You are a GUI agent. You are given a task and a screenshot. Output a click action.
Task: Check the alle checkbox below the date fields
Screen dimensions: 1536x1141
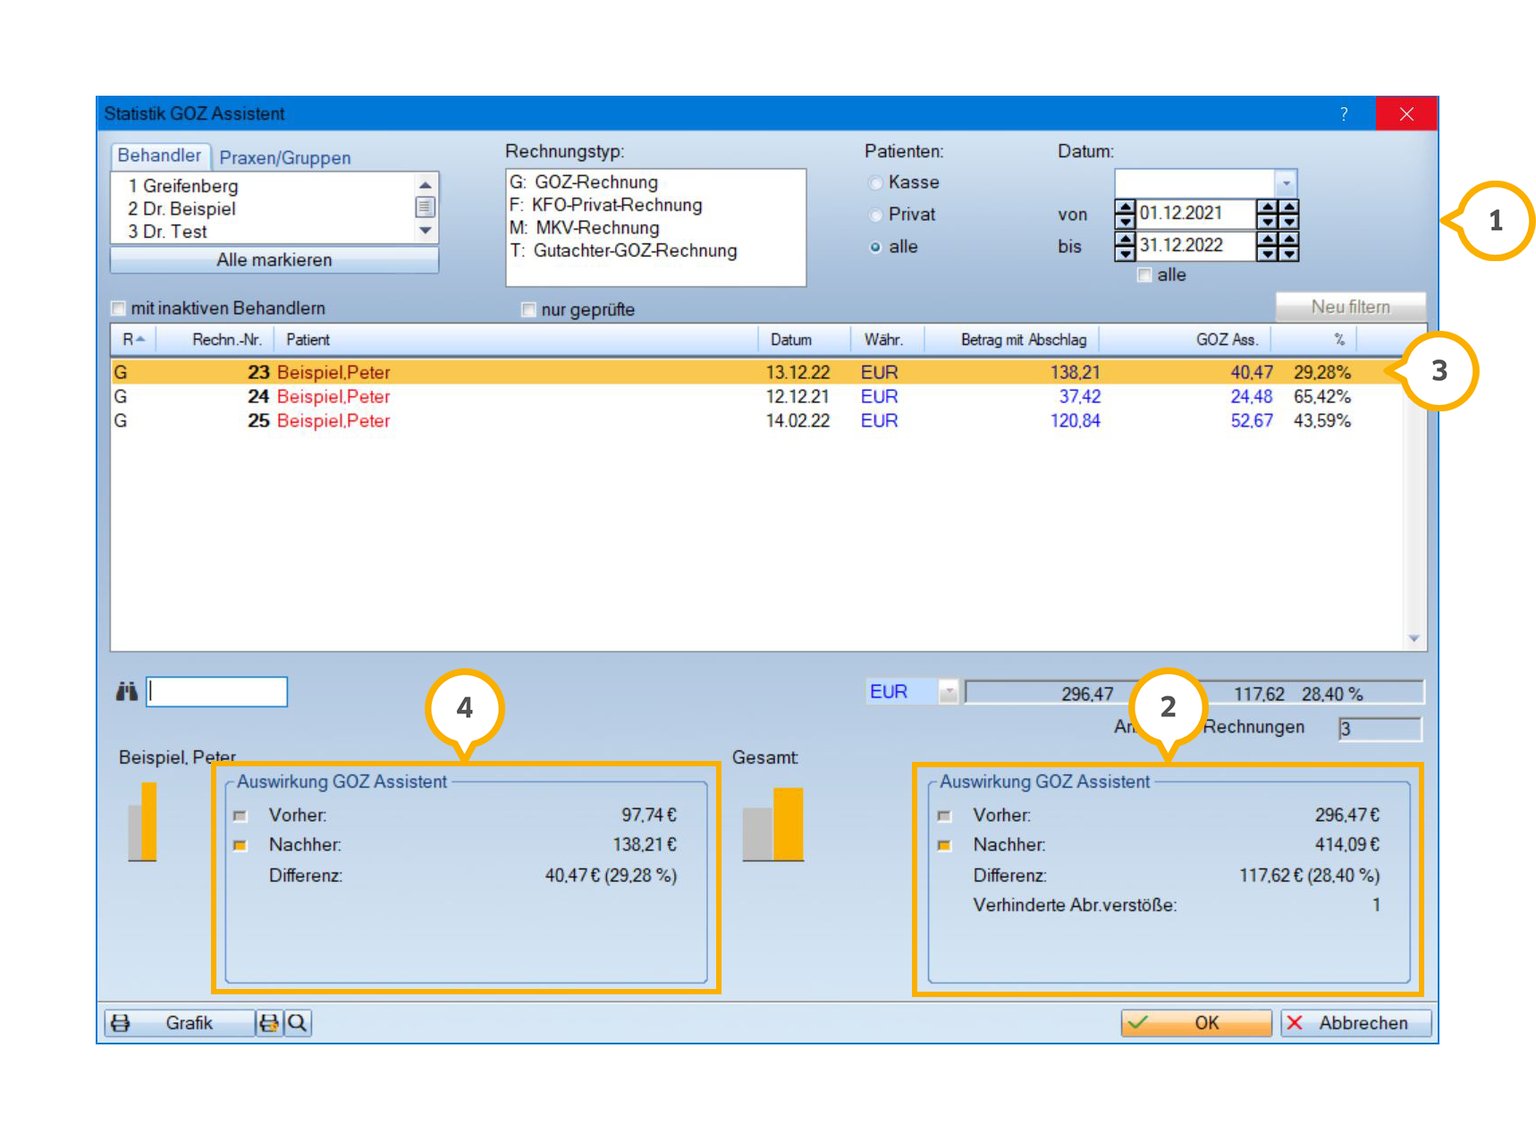tap(1144, 275)
